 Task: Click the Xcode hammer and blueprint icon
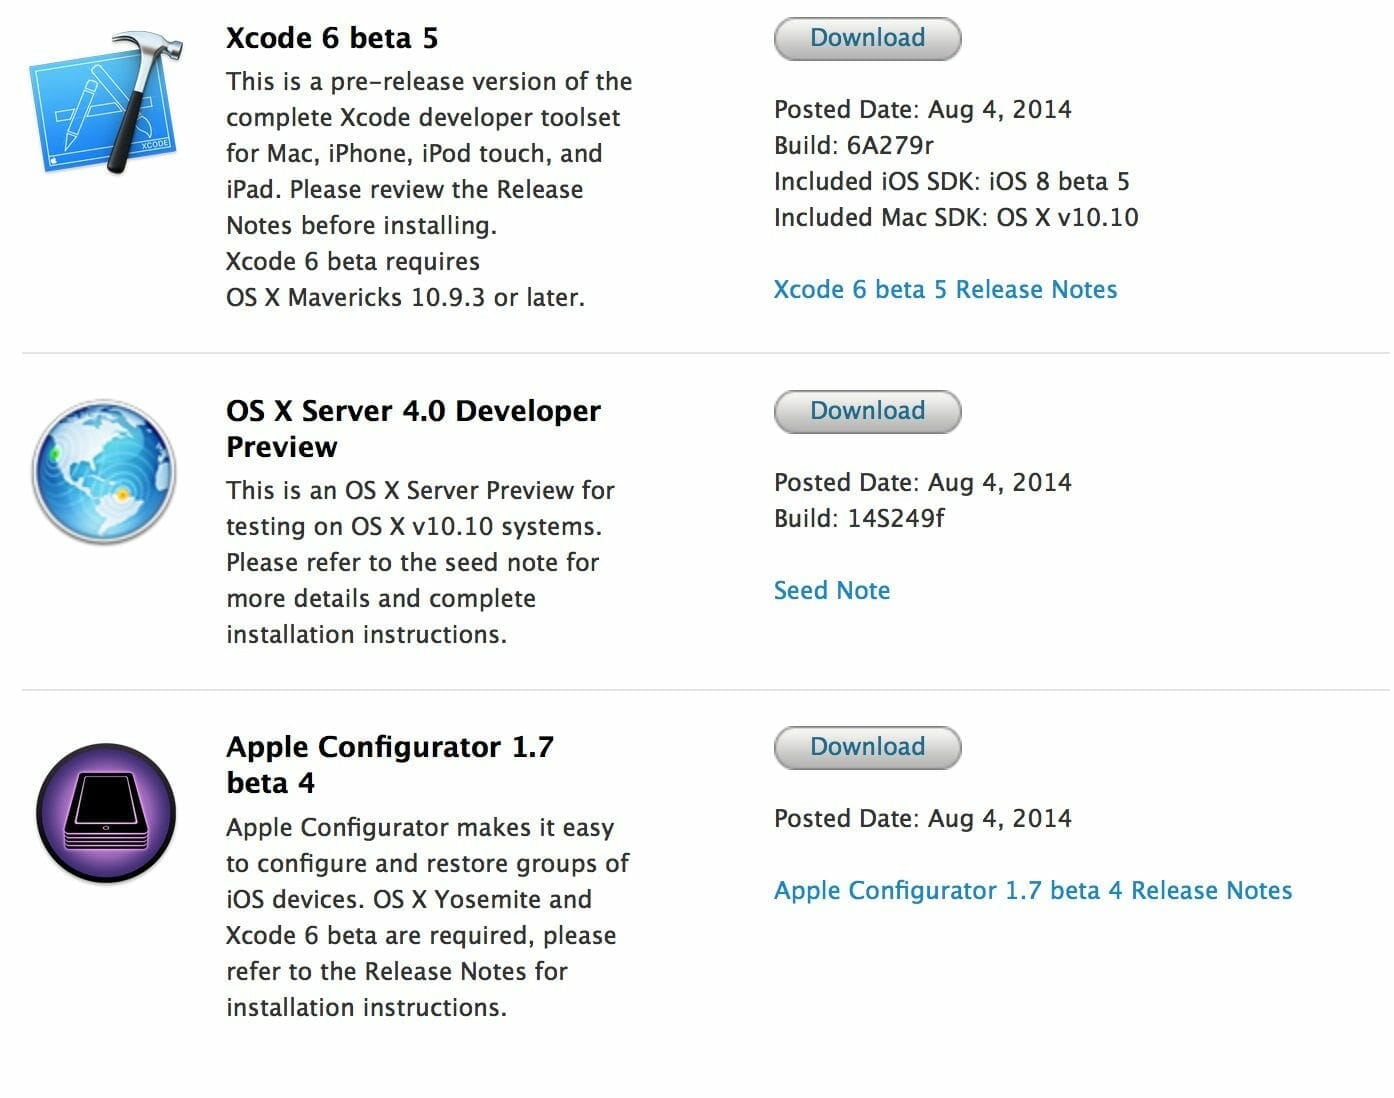tap(106, 103)
